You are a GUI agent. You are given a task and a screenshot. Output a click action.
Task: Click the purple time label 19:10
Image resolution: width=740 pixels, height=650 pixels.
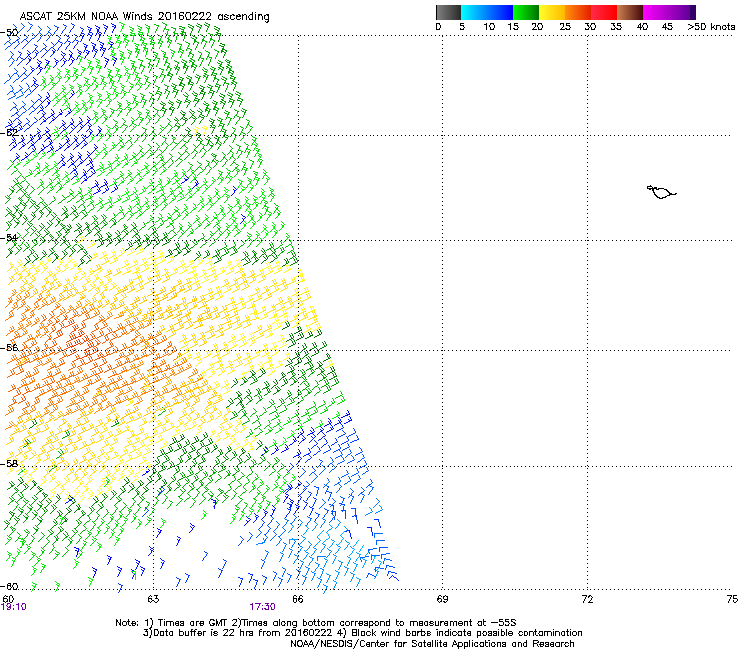pyautogui.click(x=14, y=607)
